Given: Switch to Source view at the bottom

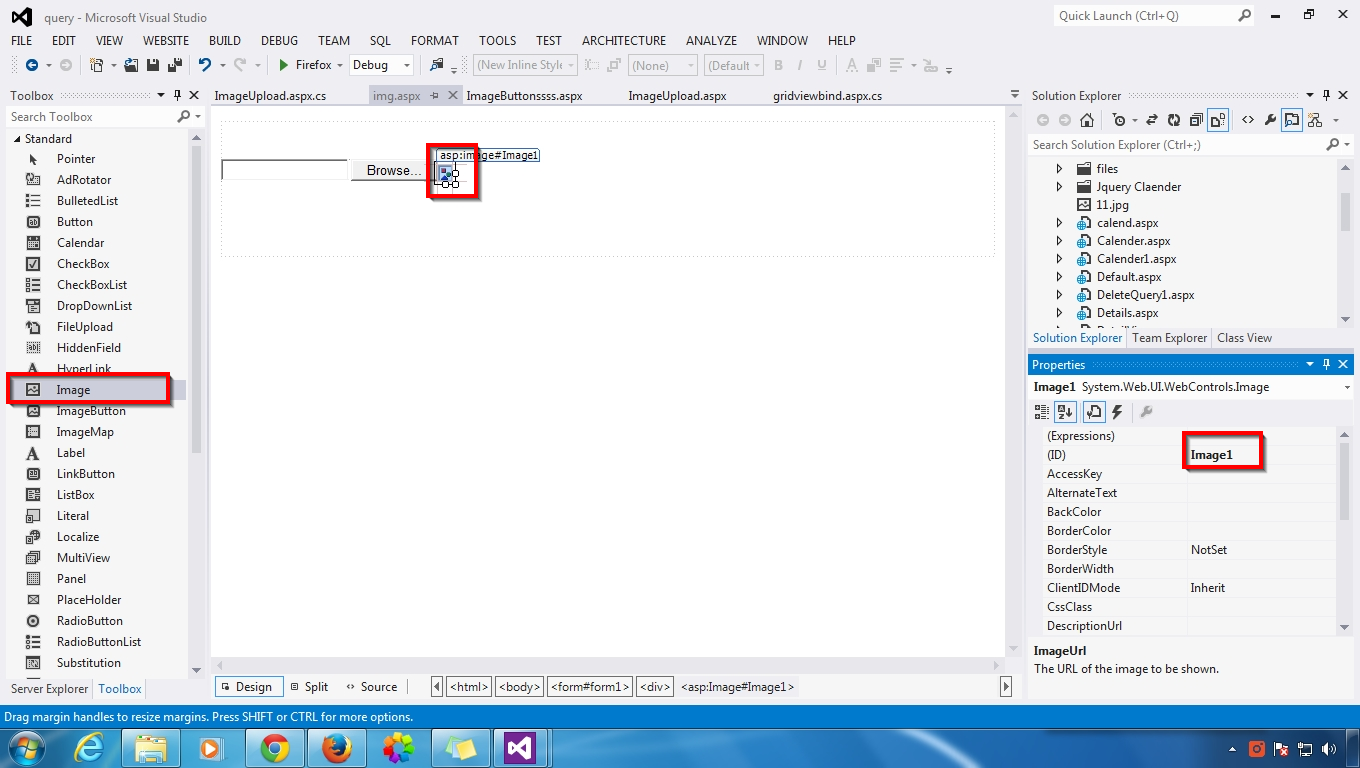Looking at the screenshot, I should [371, 687].
